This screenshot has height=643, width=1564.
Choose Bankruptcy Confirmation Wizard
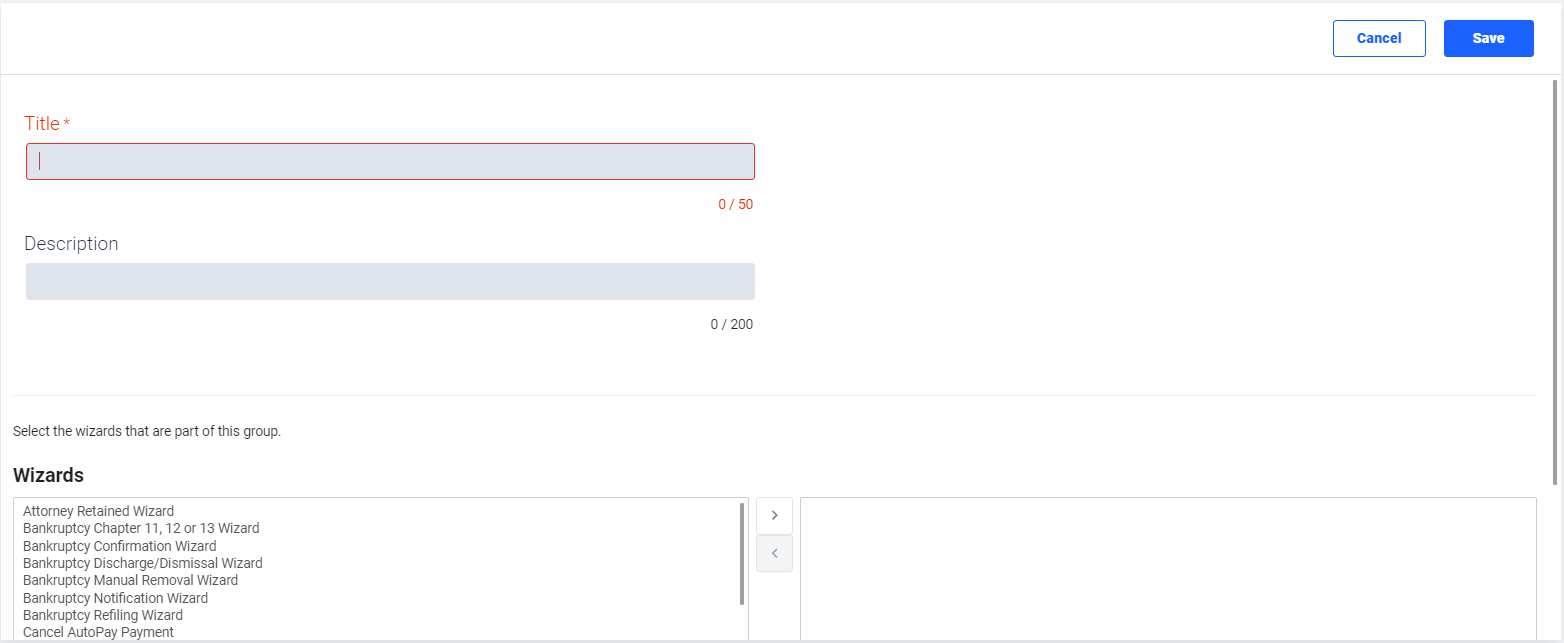[x=119, y=546]
